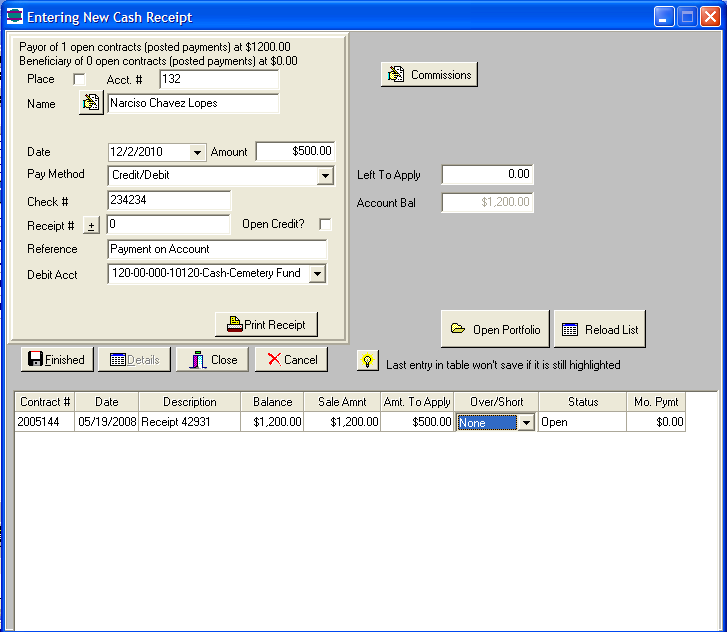Click the Check # input field
The width and height of the screenshot is (727, 632).
tap(169, 201)
